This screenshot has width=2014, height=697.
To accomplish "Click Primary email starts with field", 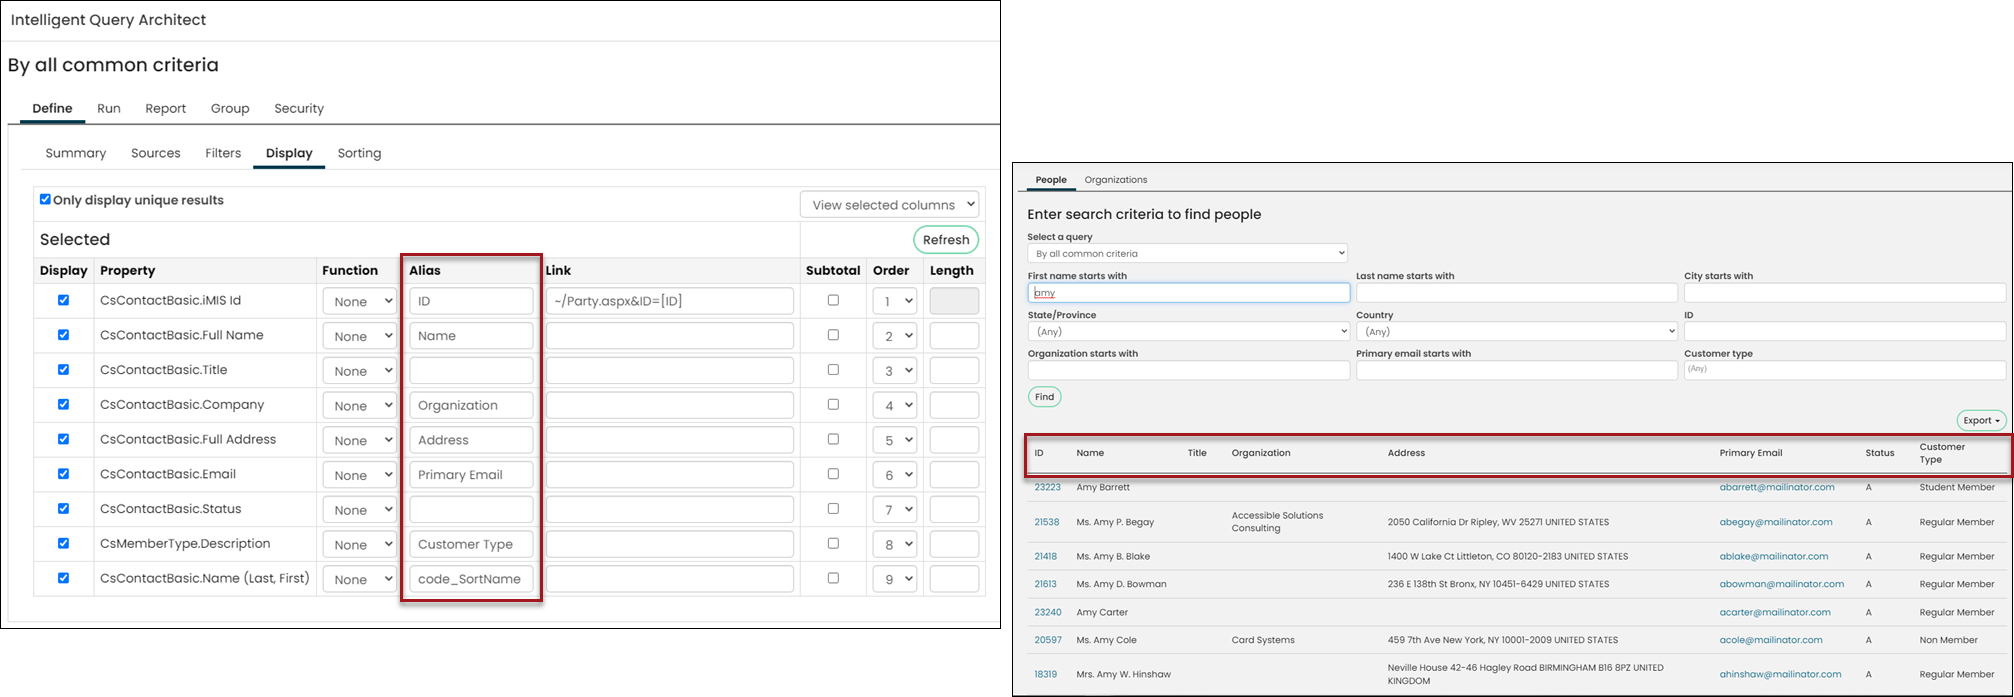I will [x=1517, y=370].
